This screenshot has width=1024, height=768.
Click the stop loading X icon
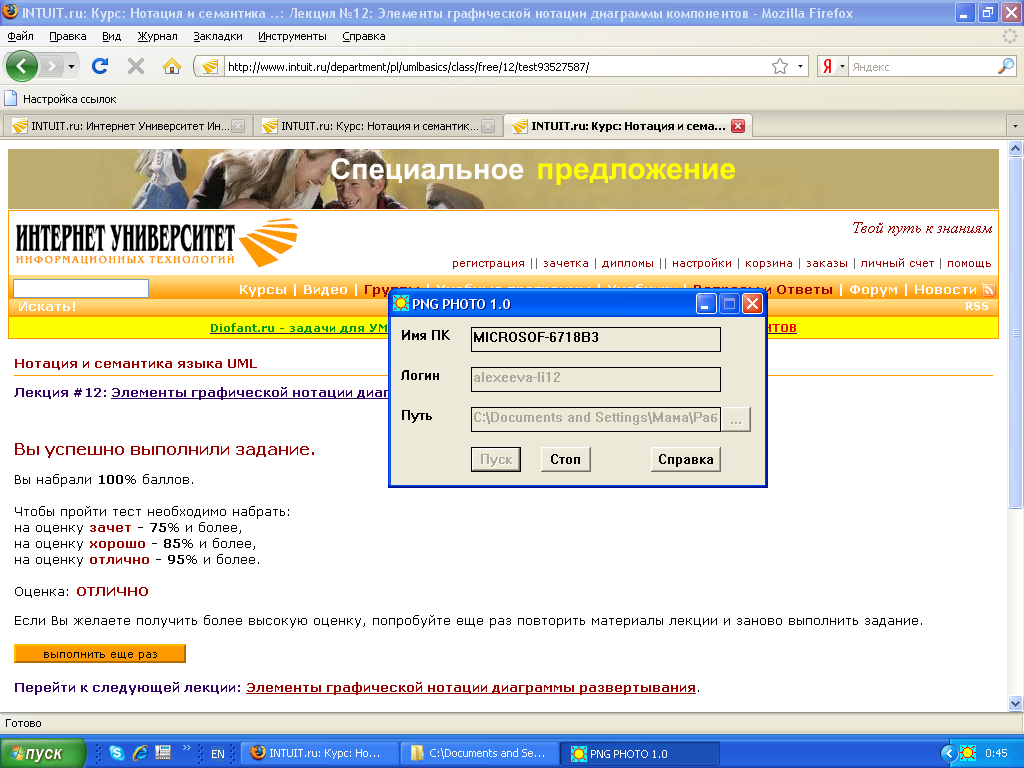[x=136, y=66]
